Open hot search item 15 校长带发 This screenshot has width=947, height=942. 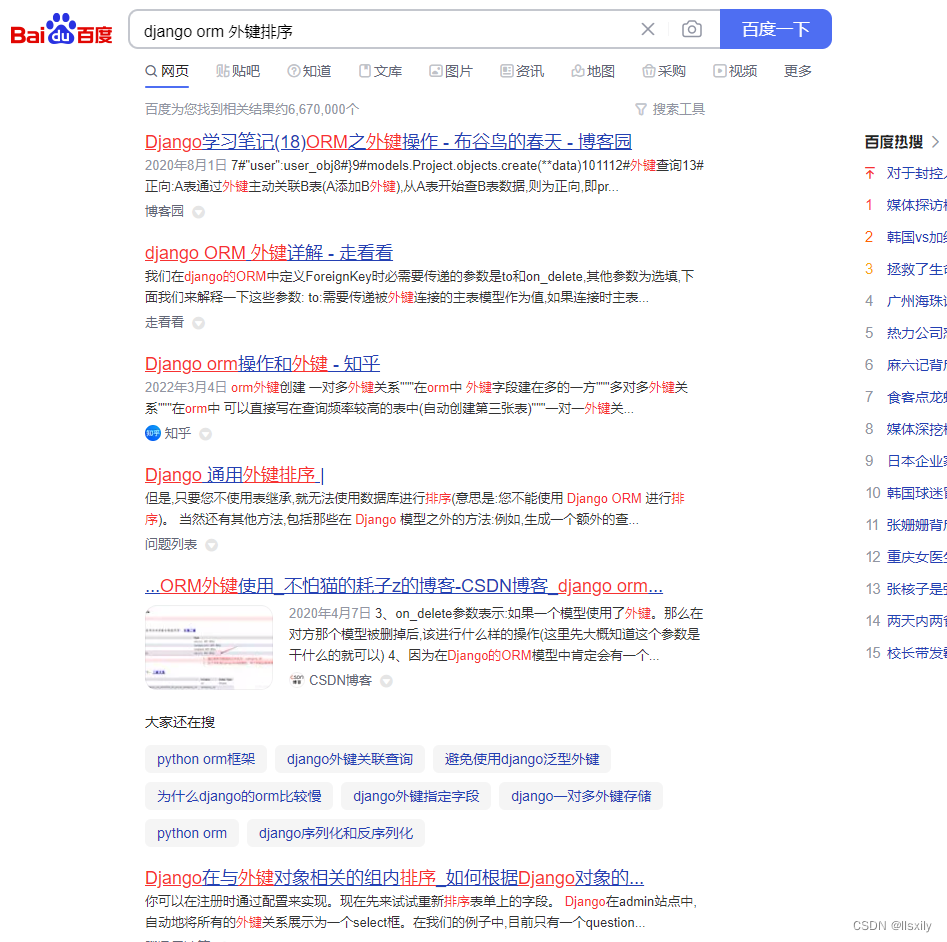pyautogui.click(x=916, y=653)
